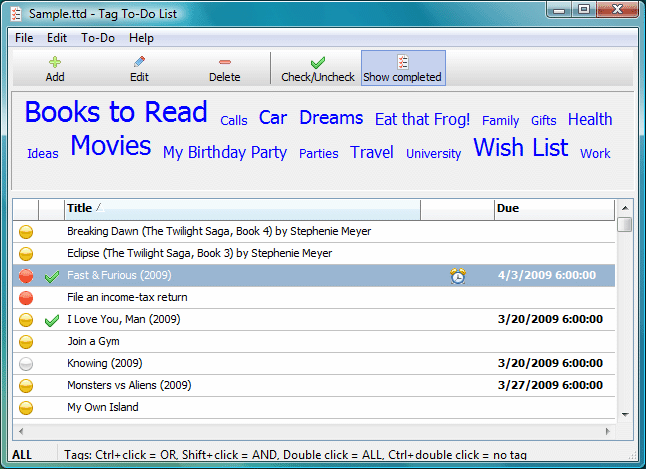Click the yellow priority icon for Join a Gym
Image resolution: width=646 pixels, height=469 pixels.
coord(26,342)
